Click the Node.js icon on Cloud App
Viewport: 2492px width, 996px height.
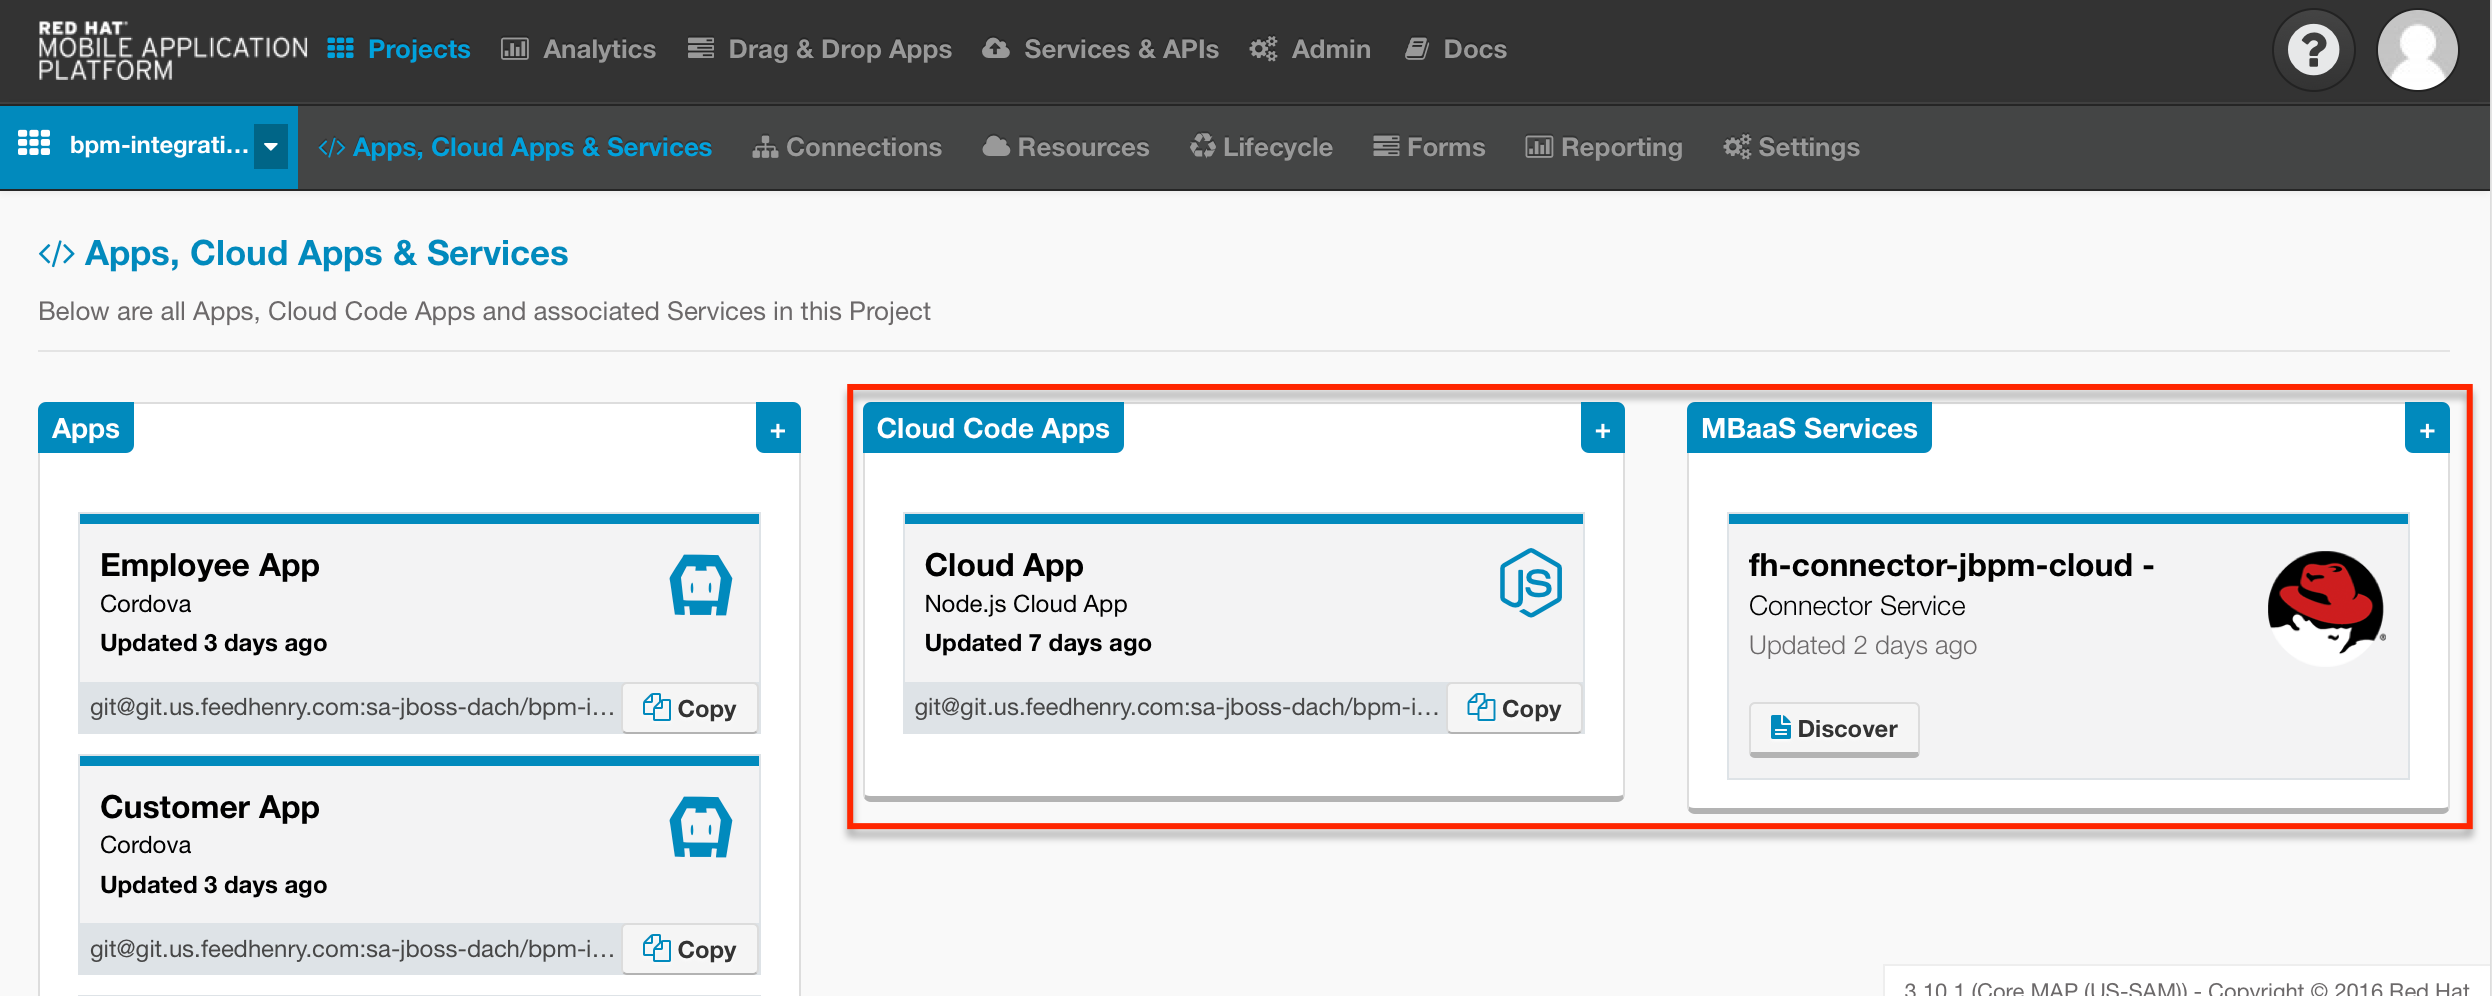click(1530, 583)
